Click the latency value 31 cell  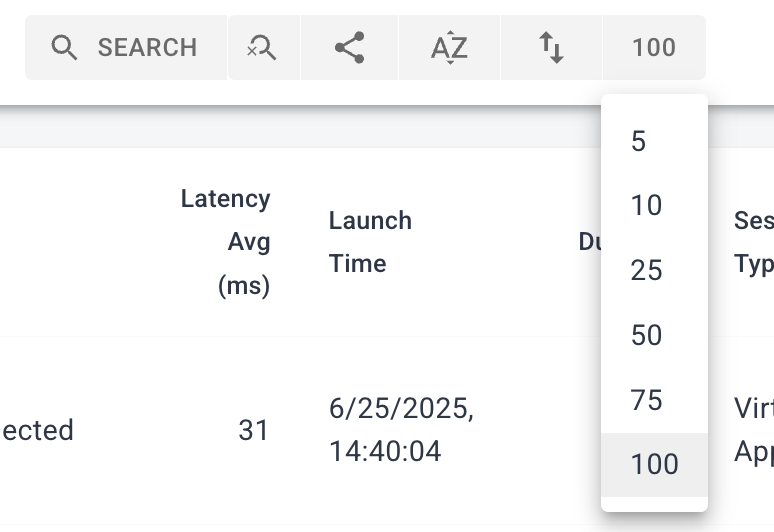click(x=253, y=430)
